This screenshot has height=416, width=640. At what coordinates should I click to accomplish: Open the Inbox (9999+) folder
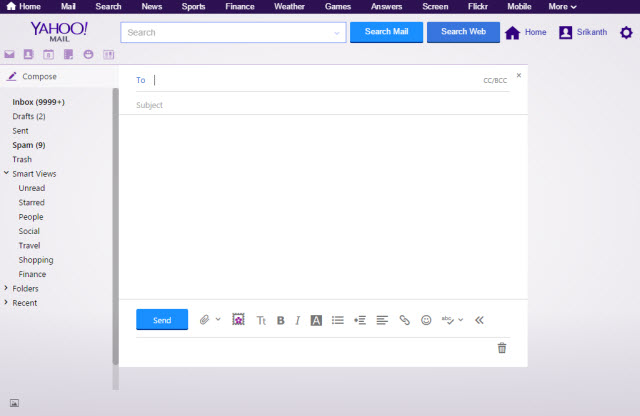tap(38, 102)
